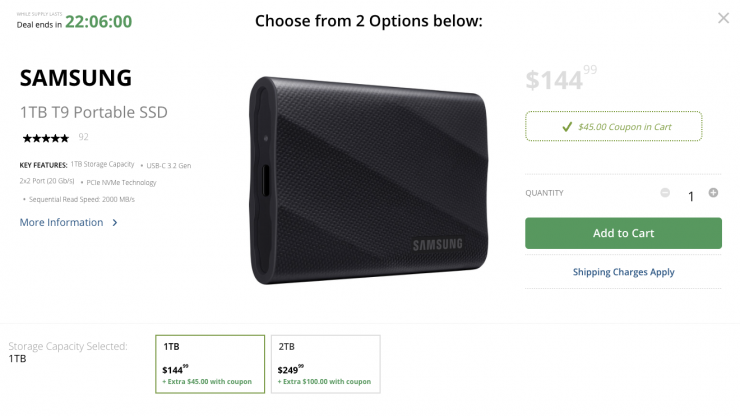The height and width of the screenshot is (416, 740).
Task: Click the deal countdown timer
Action: click(98, 22)
